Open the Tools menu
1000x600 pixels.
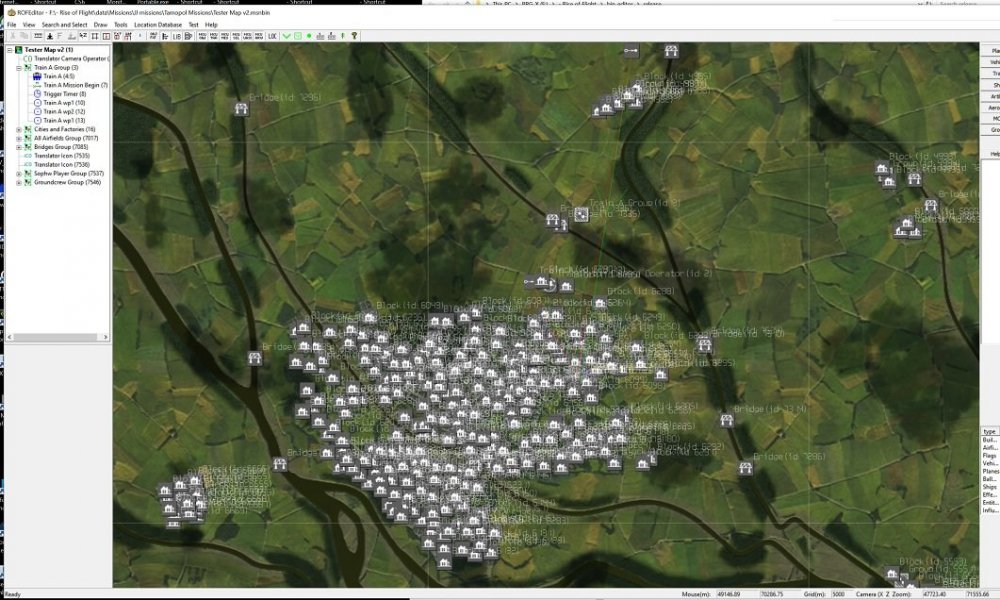[x=121, y=24]
